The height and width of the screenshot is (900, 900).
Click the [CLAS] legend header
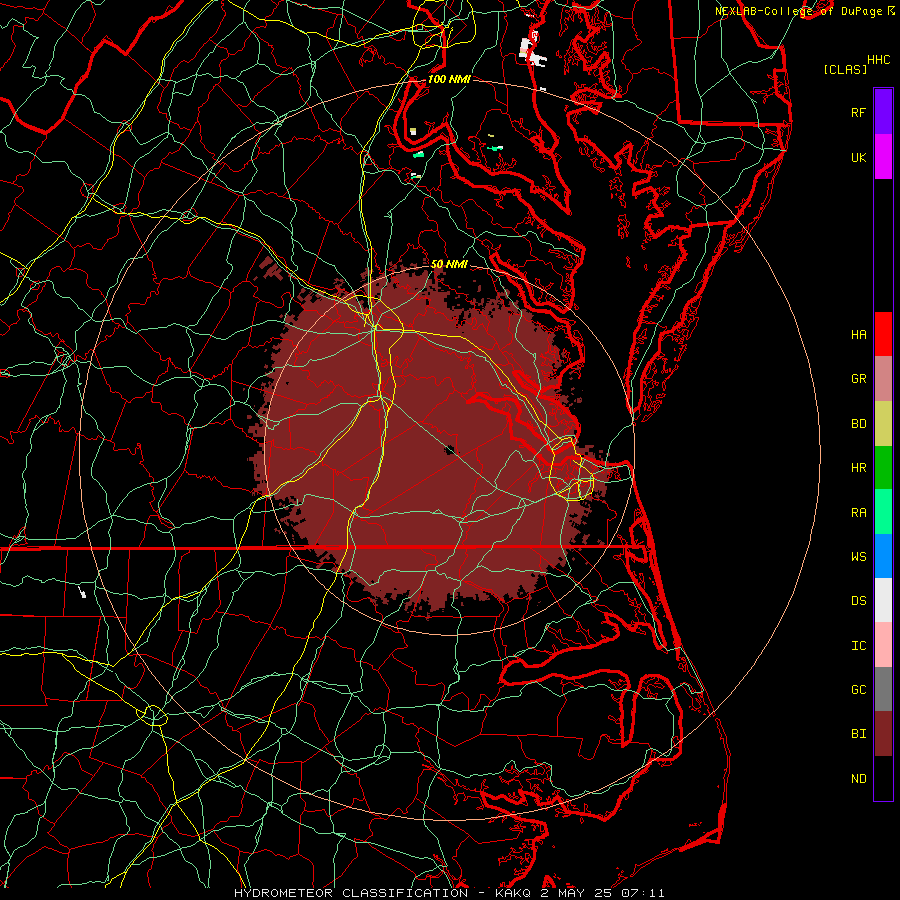pos(845,69)
